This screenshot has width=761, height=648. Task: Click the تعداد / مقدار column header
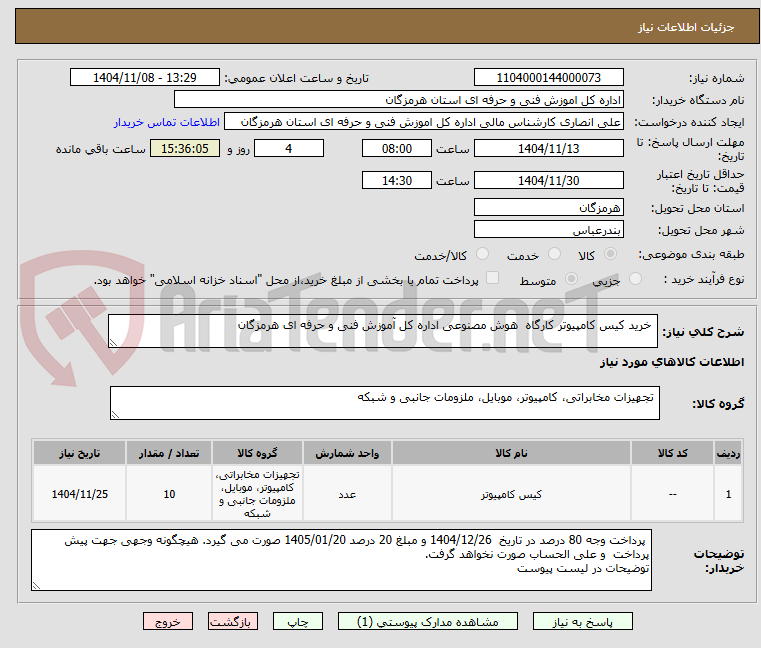coord(169,453)
